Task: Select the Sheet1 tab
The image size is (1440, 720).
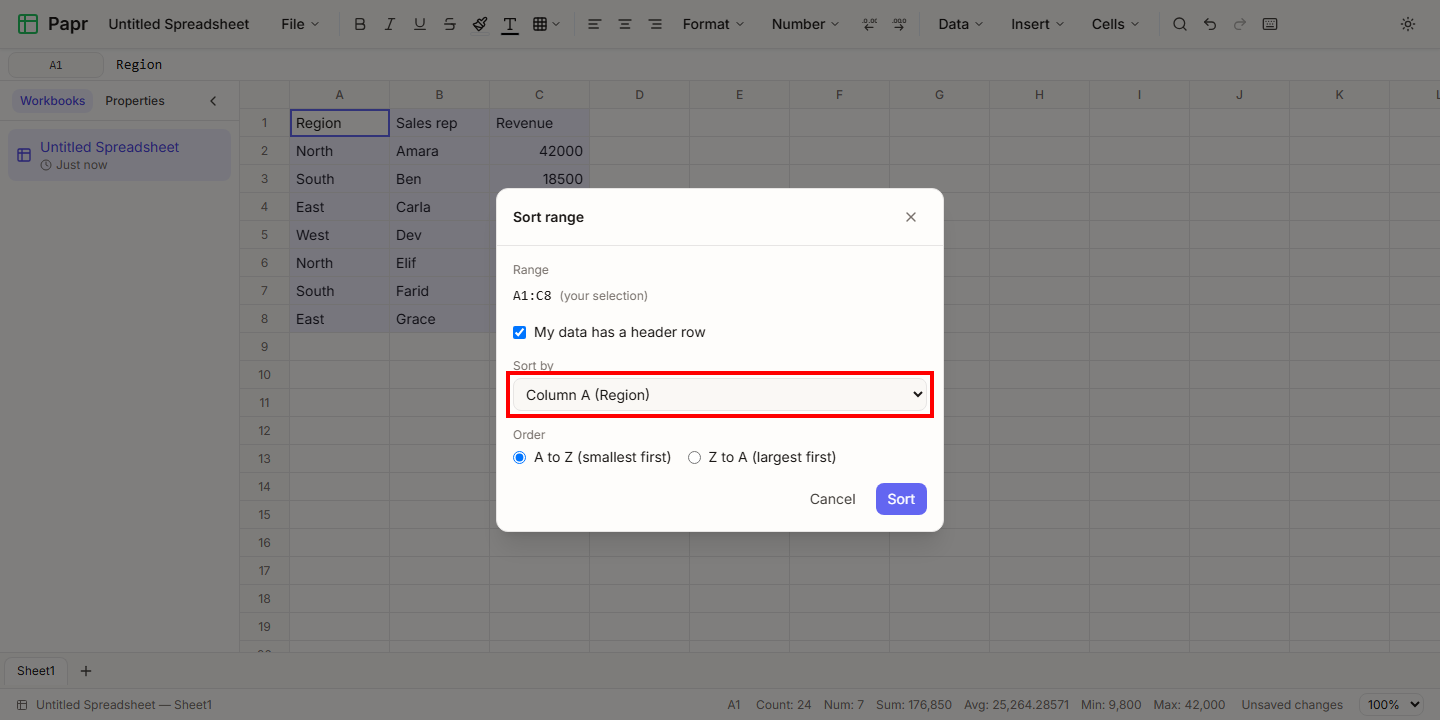Action: [36, 671]
